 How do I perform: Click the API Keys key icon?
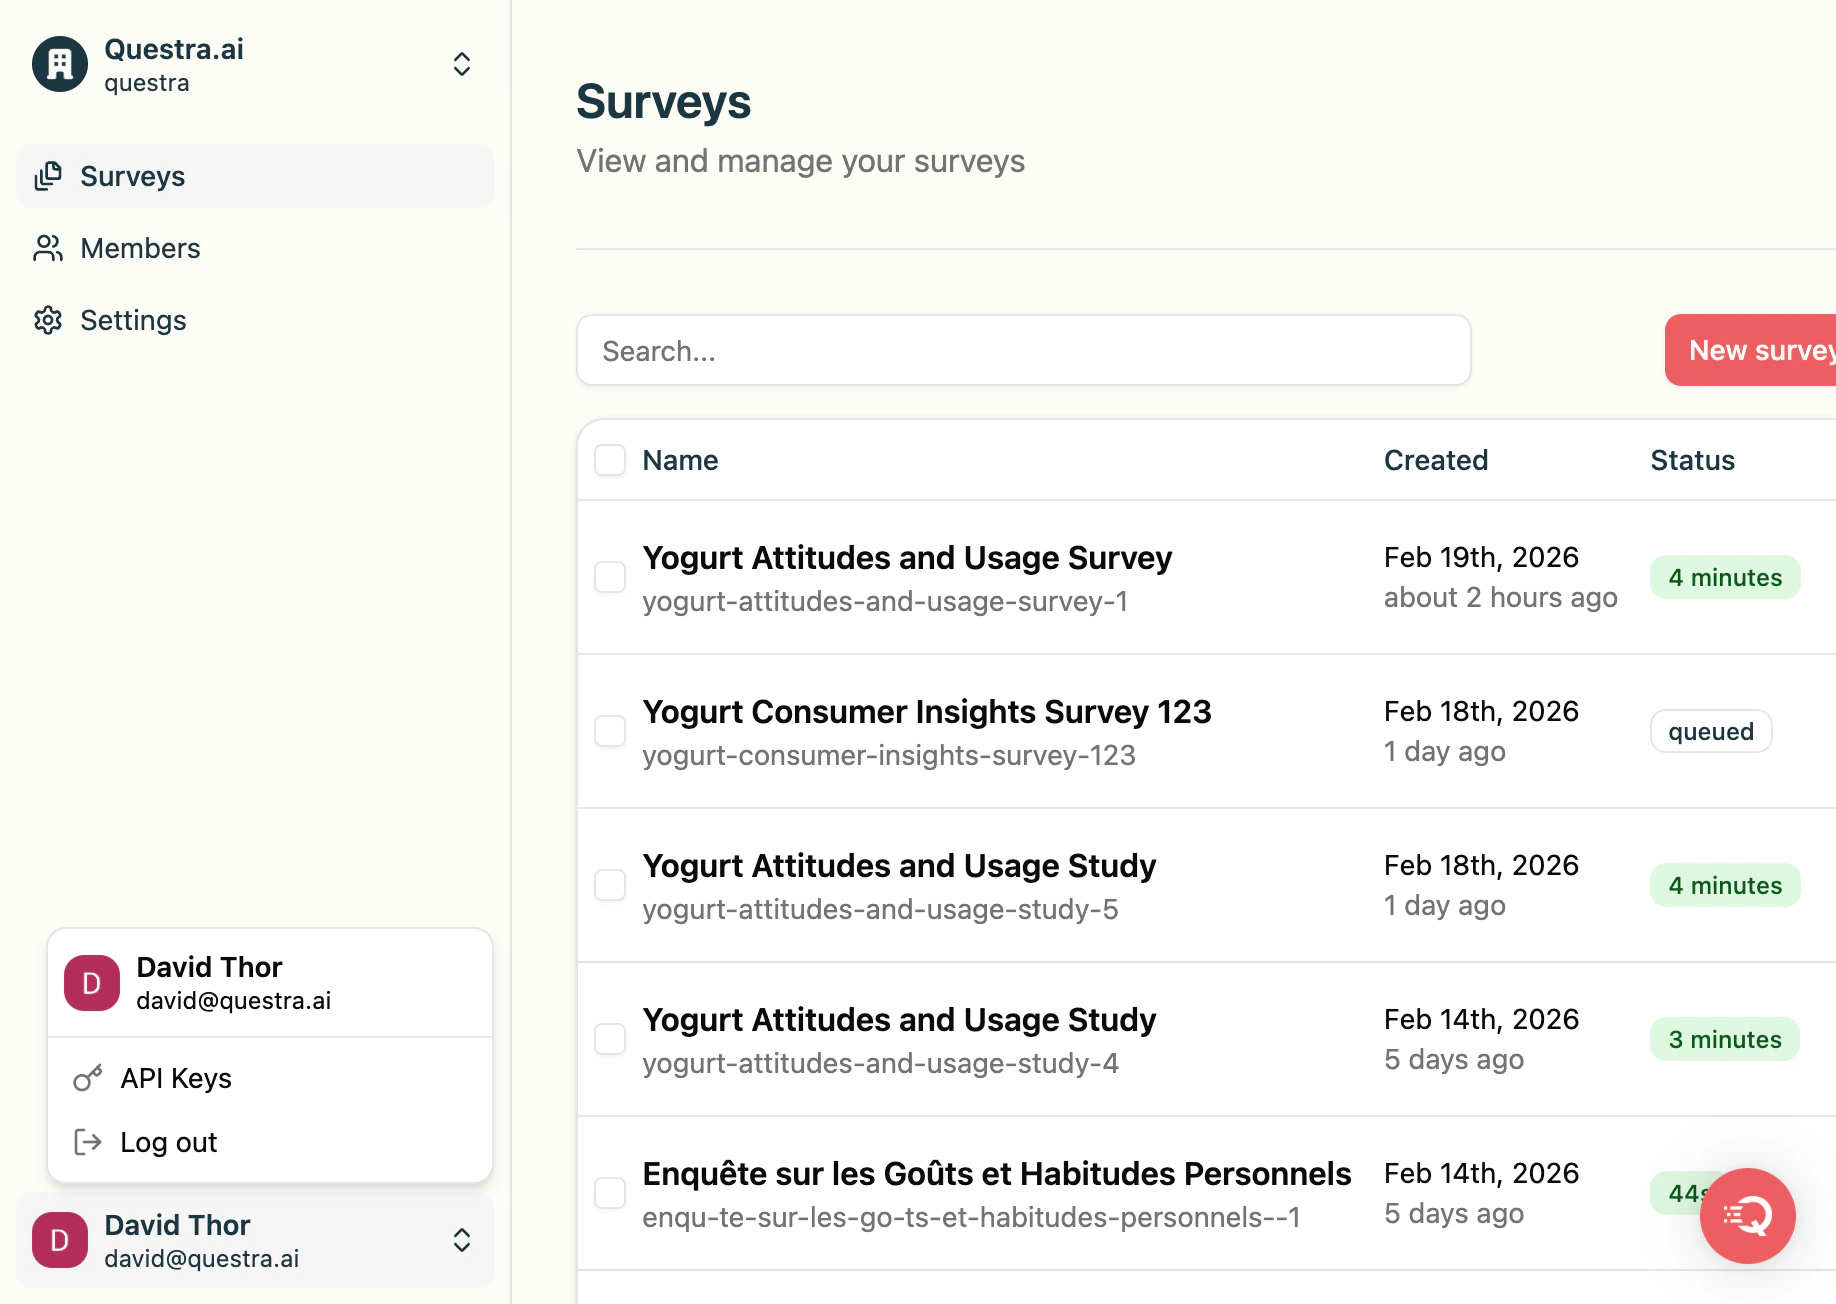point(88,1078)
